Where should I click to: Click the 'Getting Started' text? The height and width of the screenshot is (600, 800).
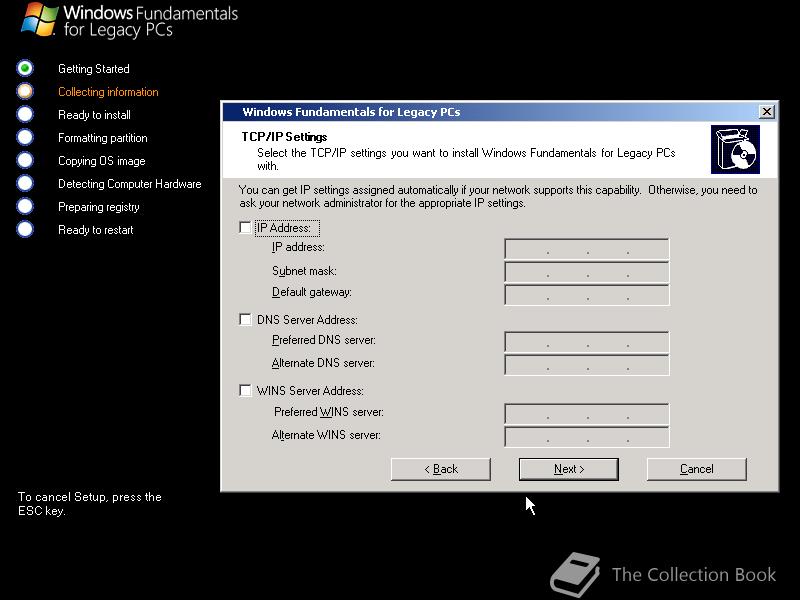pyautogui.click(x=94, y=69)
